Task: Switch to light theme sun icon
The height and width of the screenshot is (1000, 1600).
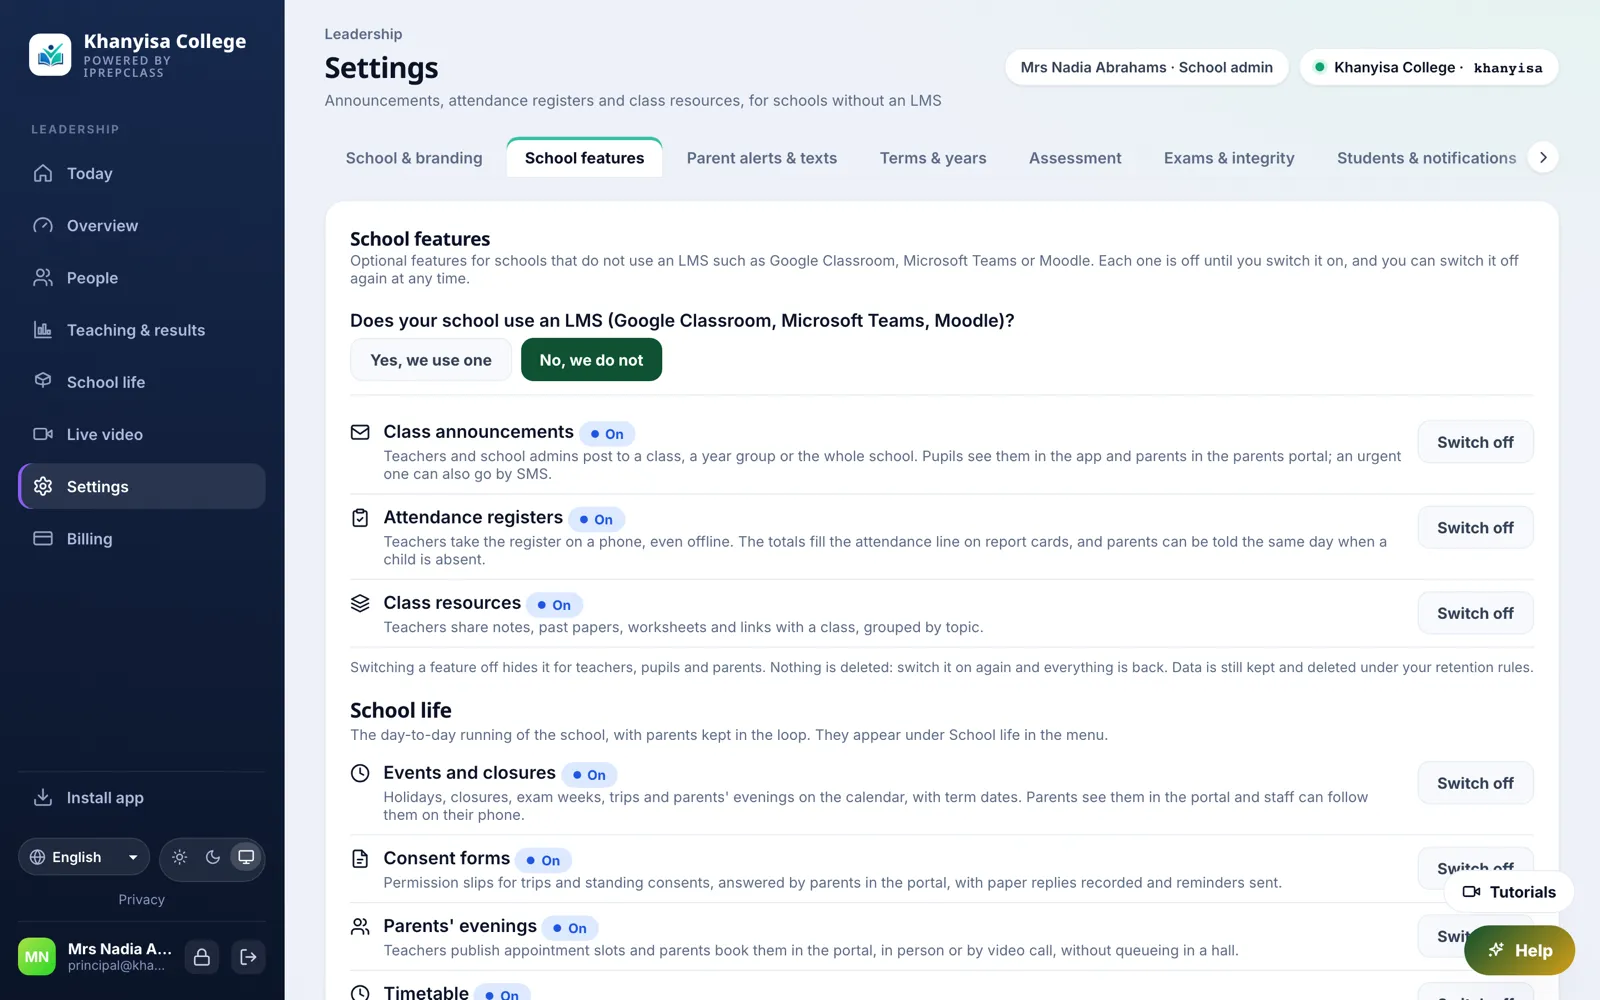Action: pyautogui.click(x=180, y=857)
